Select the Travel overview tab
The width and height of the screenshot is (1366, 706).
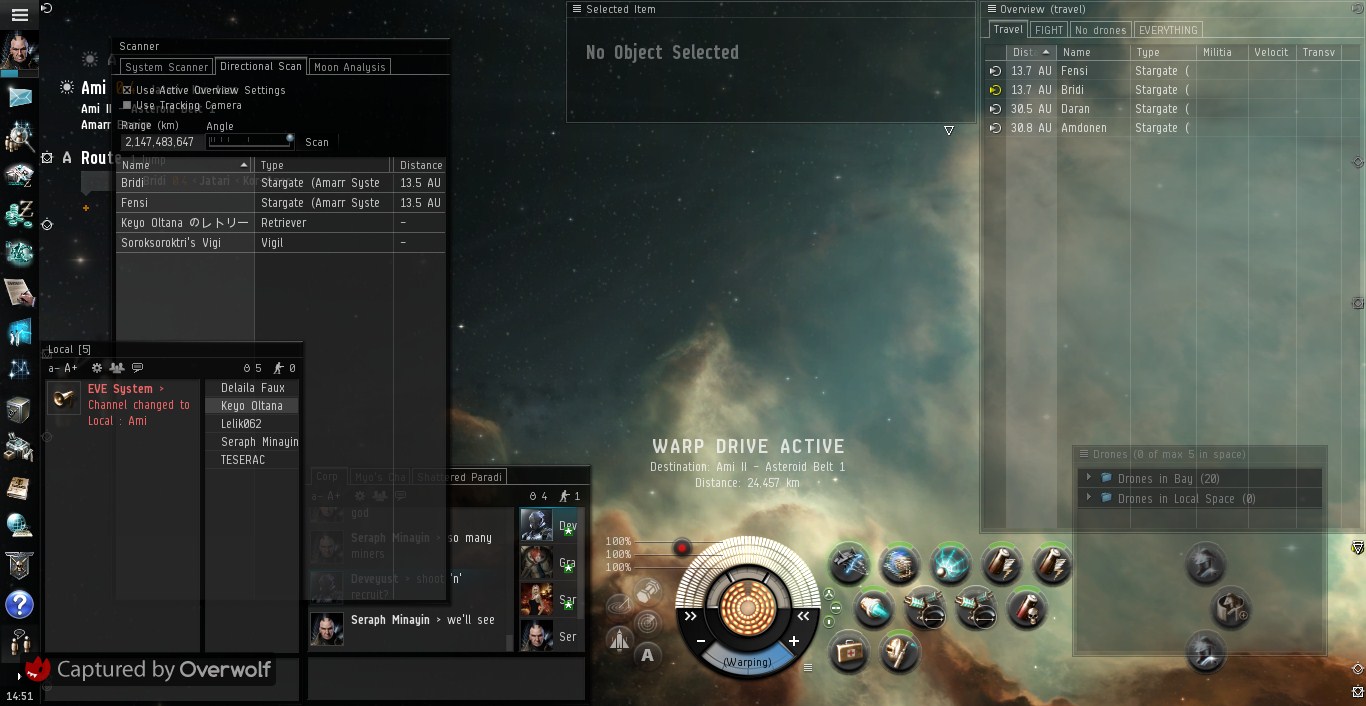pos(1008,30)
